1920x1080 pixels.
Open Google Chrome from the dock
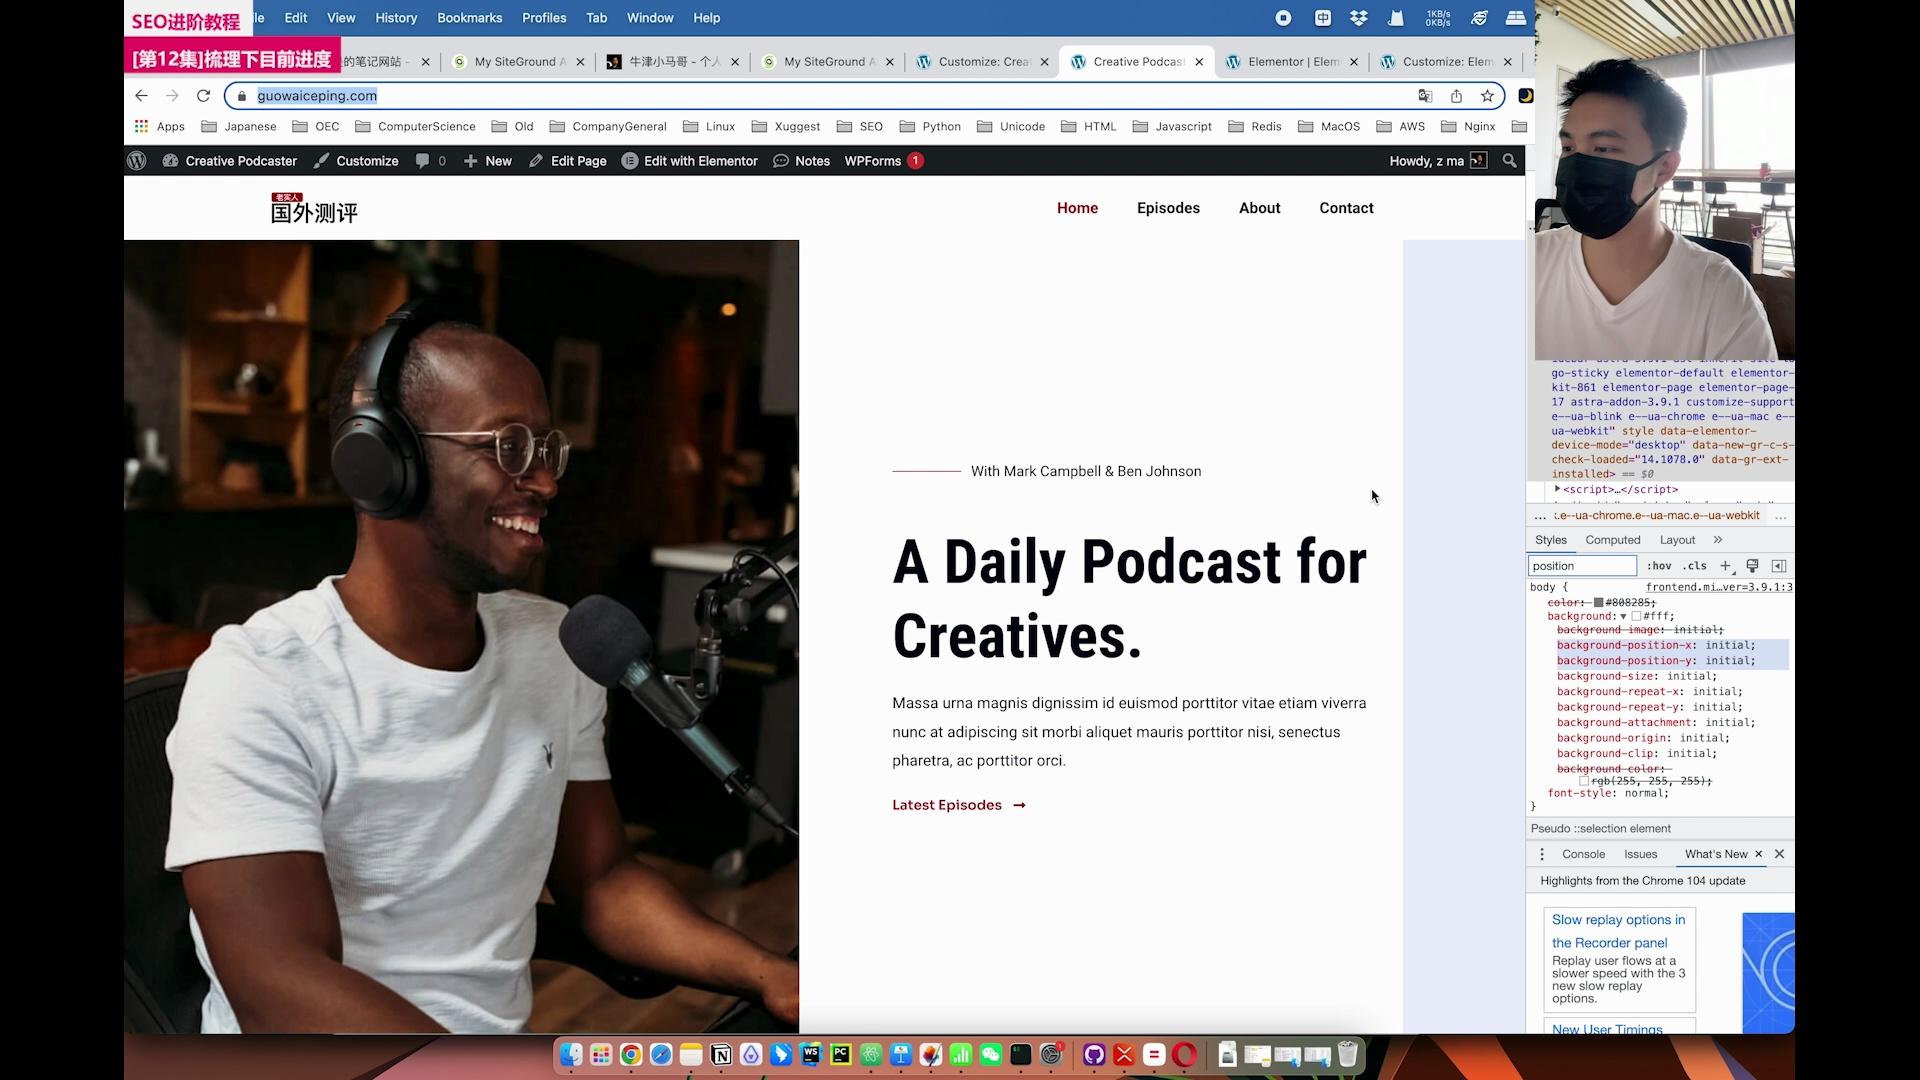(x=631, y=1055)
